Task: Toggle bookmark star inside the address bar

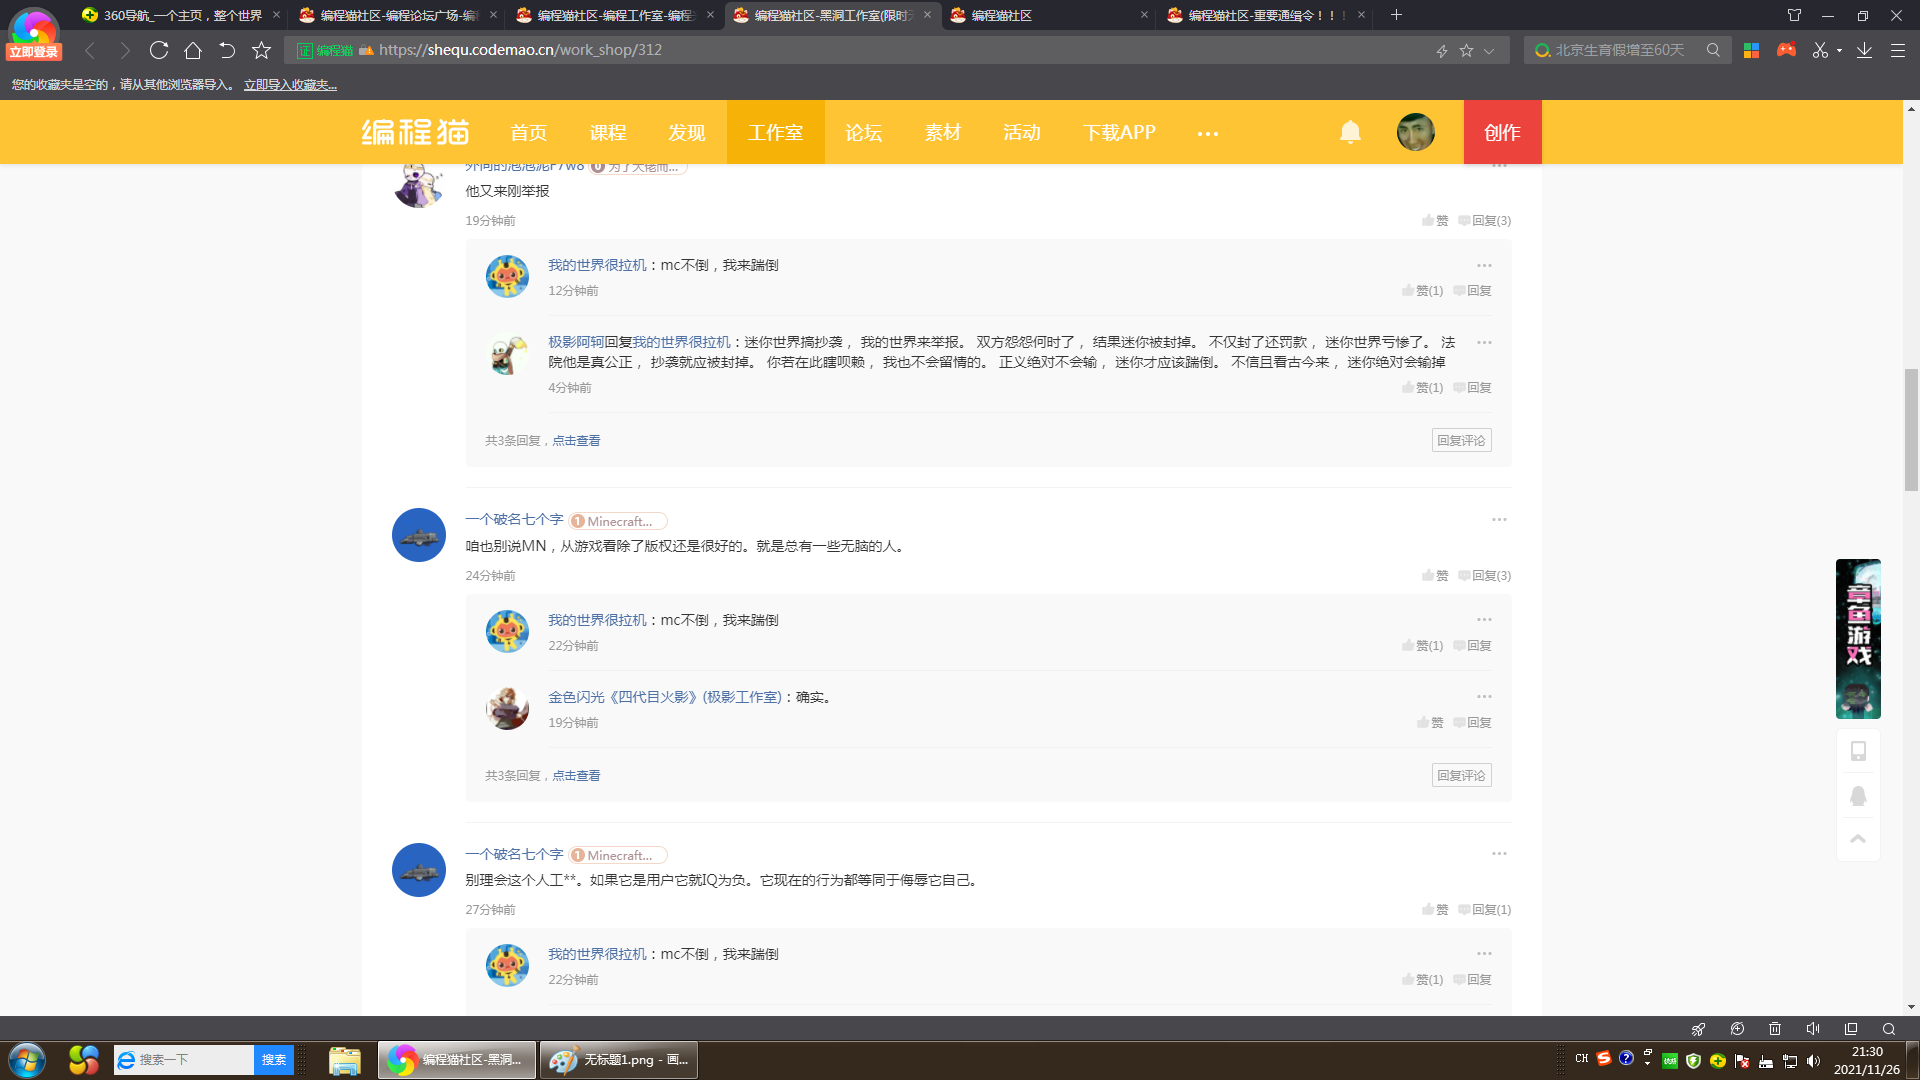Action: pos(1466,50)
